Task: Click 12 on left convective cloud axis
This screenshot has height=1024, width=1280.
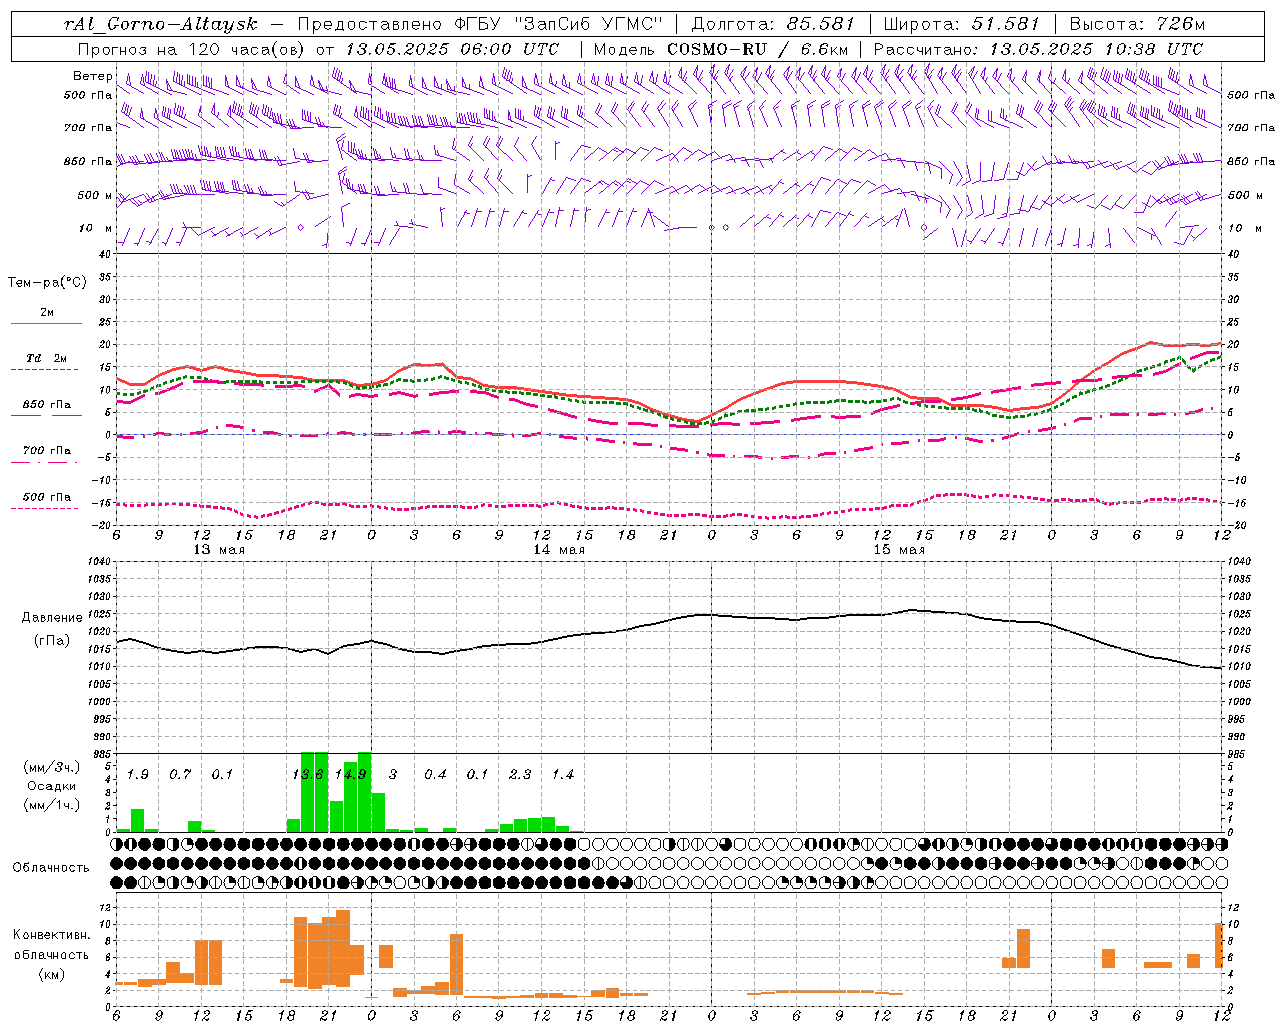Action: point(104,907)
